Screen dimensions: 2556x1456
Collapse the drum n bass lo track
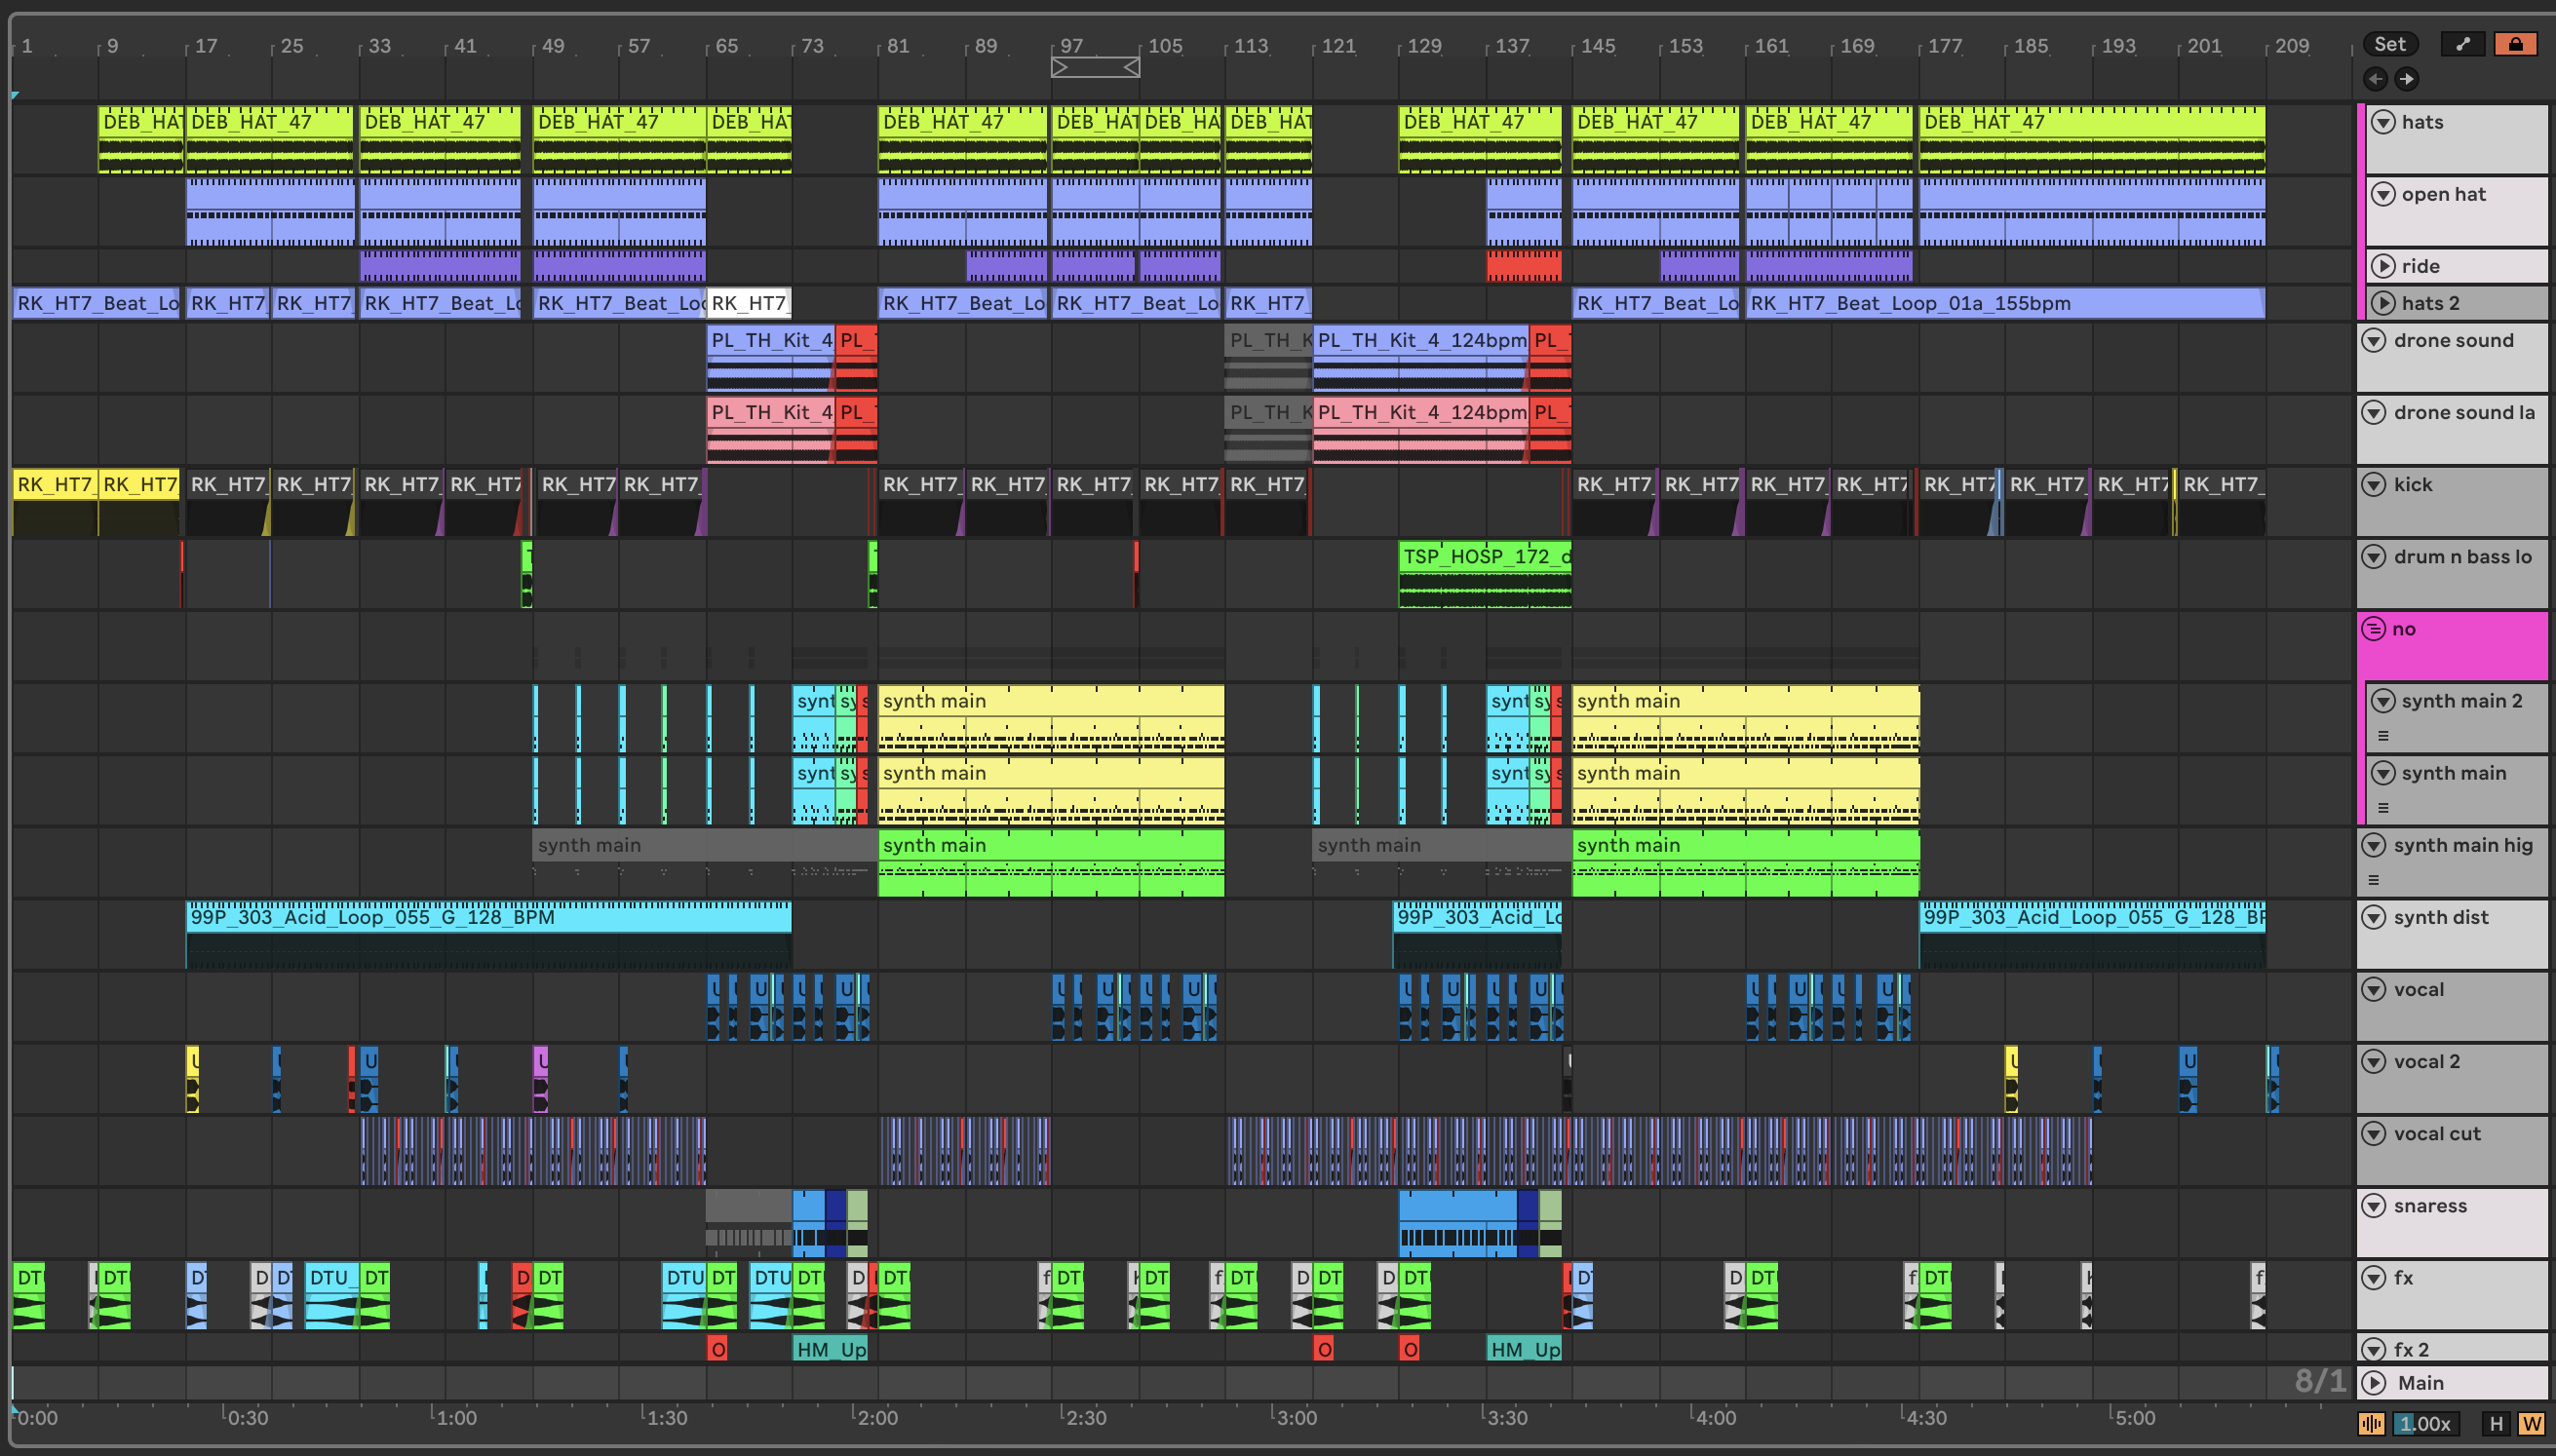pyautogui.click(x=2374, y=556)
